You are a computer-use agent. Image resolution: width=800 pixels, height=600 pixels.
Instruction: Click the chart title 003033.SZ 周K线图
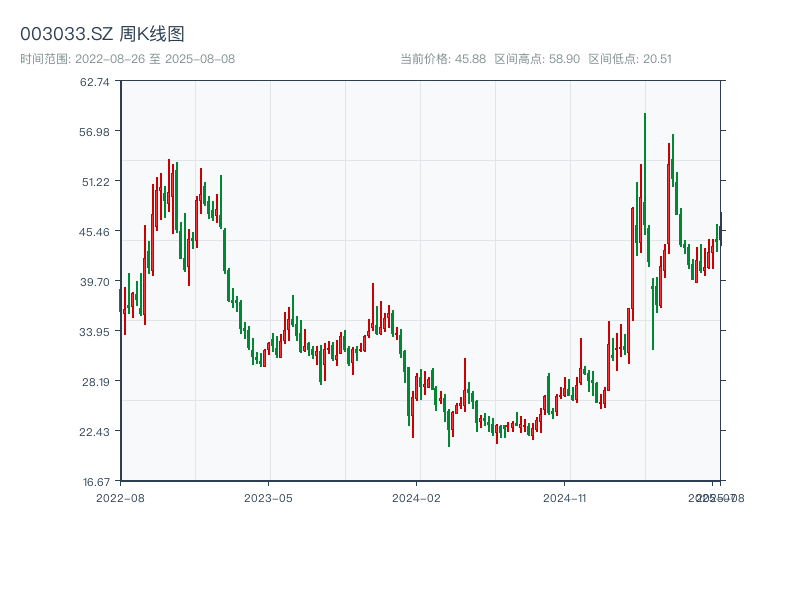click(x=102, y=34)
